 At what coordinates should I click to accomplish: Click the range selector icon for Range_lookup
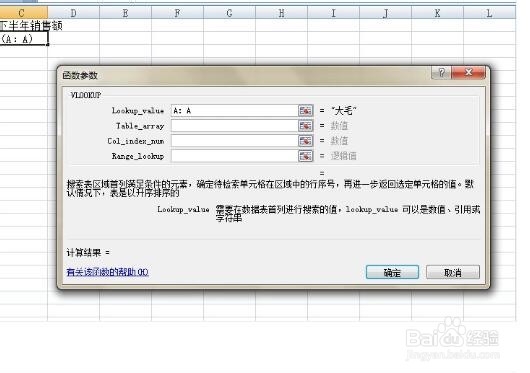pyautogui.click(x=306, y=156)
